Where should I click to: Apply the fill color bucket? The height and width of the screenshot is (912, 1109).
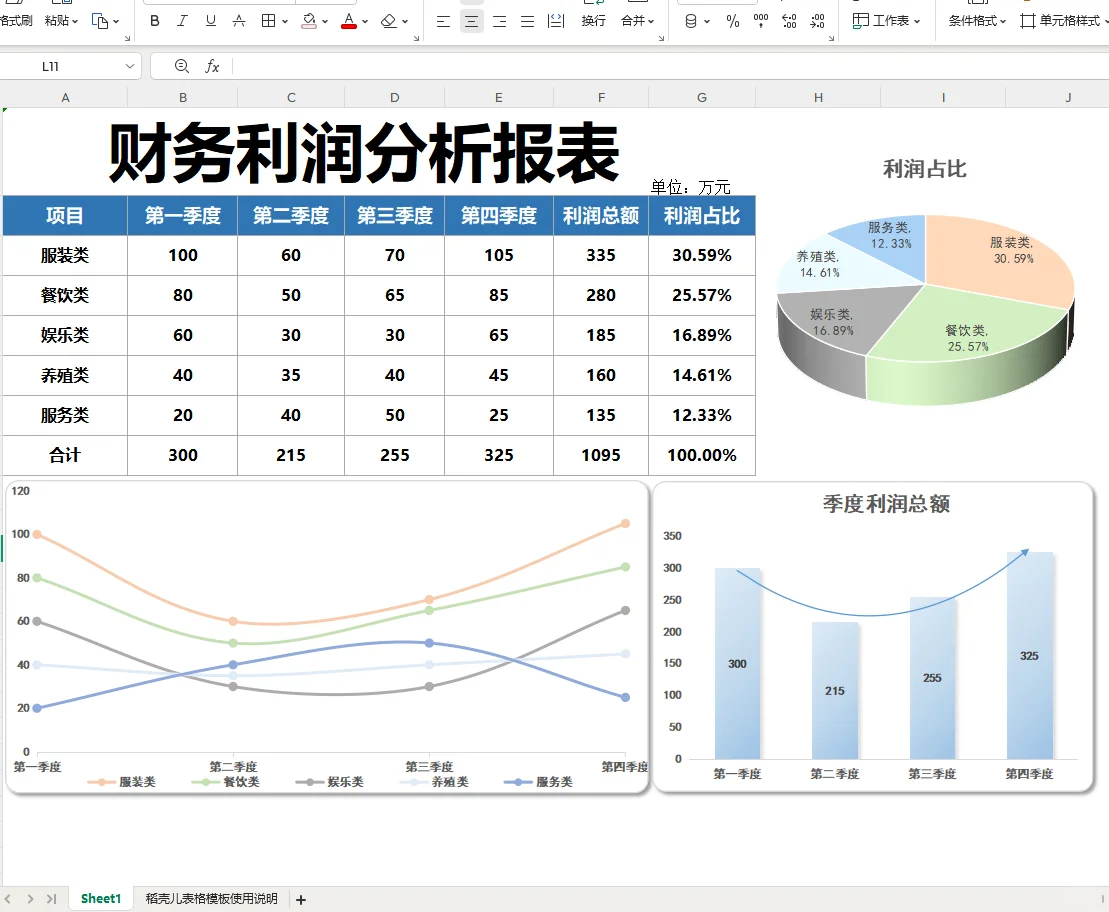pyautogui.click(x=309, y=21)
